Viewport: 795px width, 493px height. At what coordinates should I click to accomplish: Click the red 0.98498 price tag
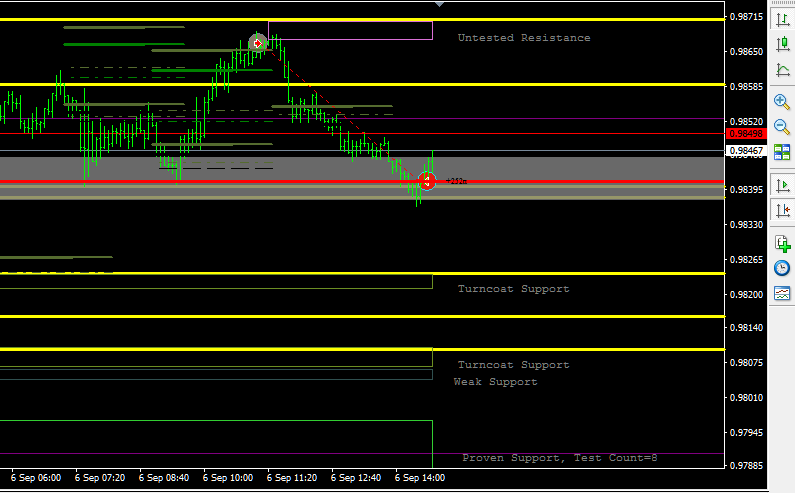pyautogui.click(x=746, y=134)
